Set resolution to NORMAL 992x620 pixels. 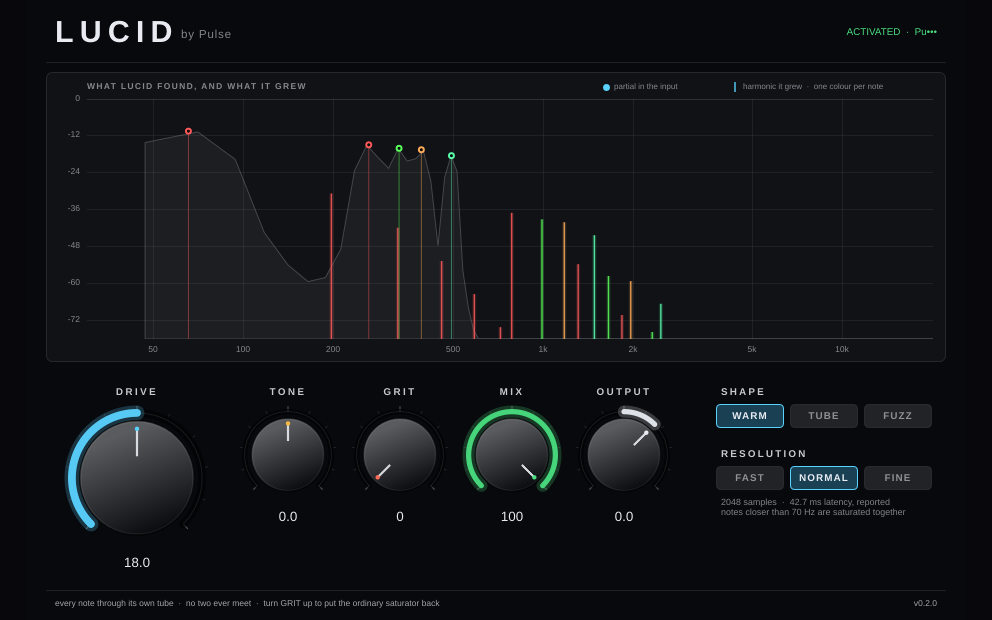coord(824,478)
